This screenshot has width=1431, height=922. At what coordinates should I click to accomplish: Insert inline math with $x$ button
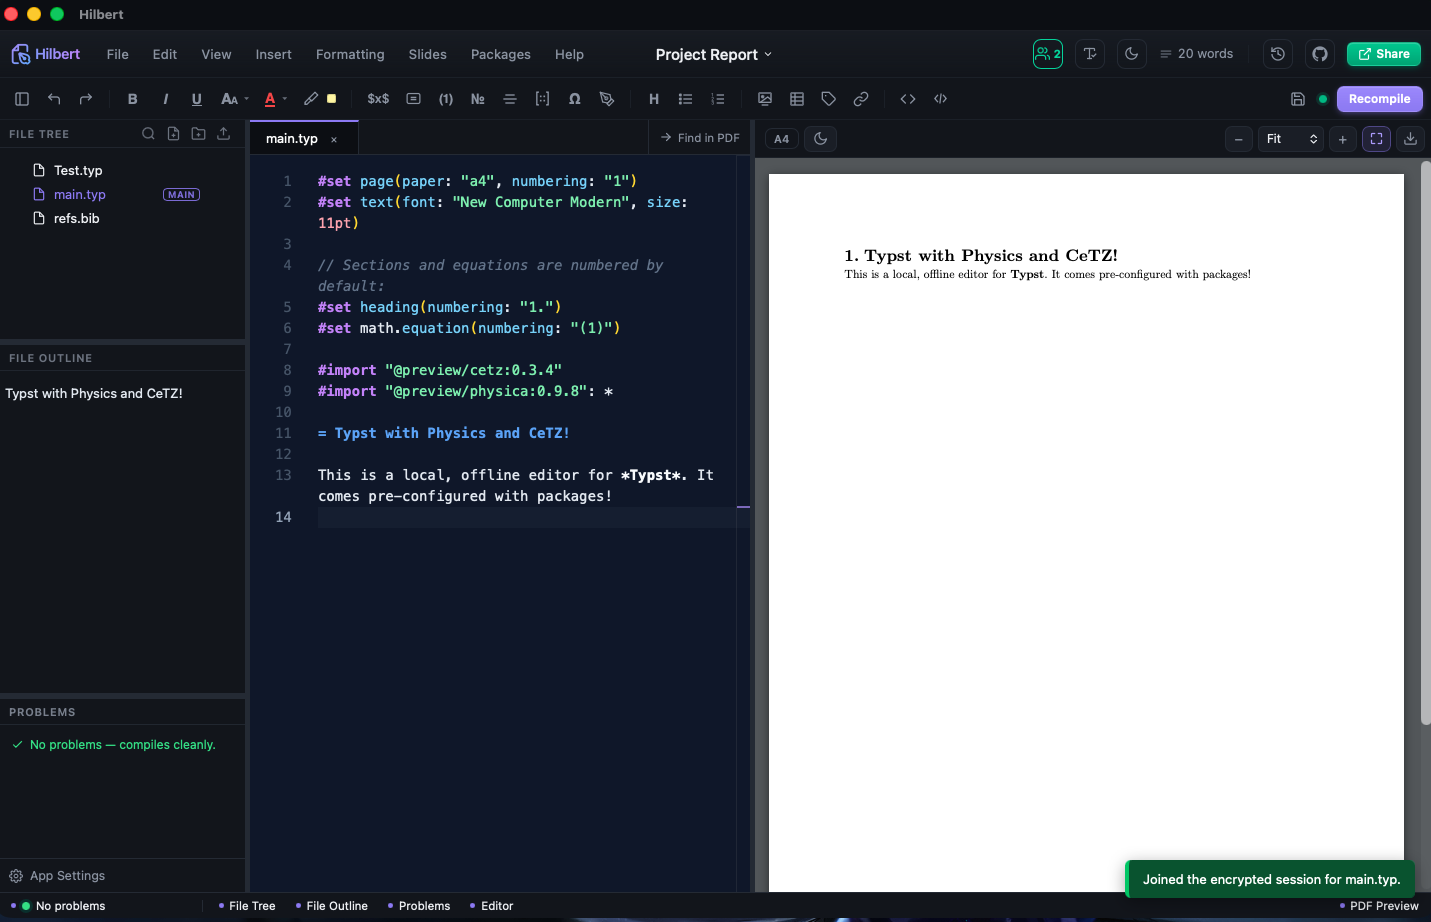coord(378,99)
